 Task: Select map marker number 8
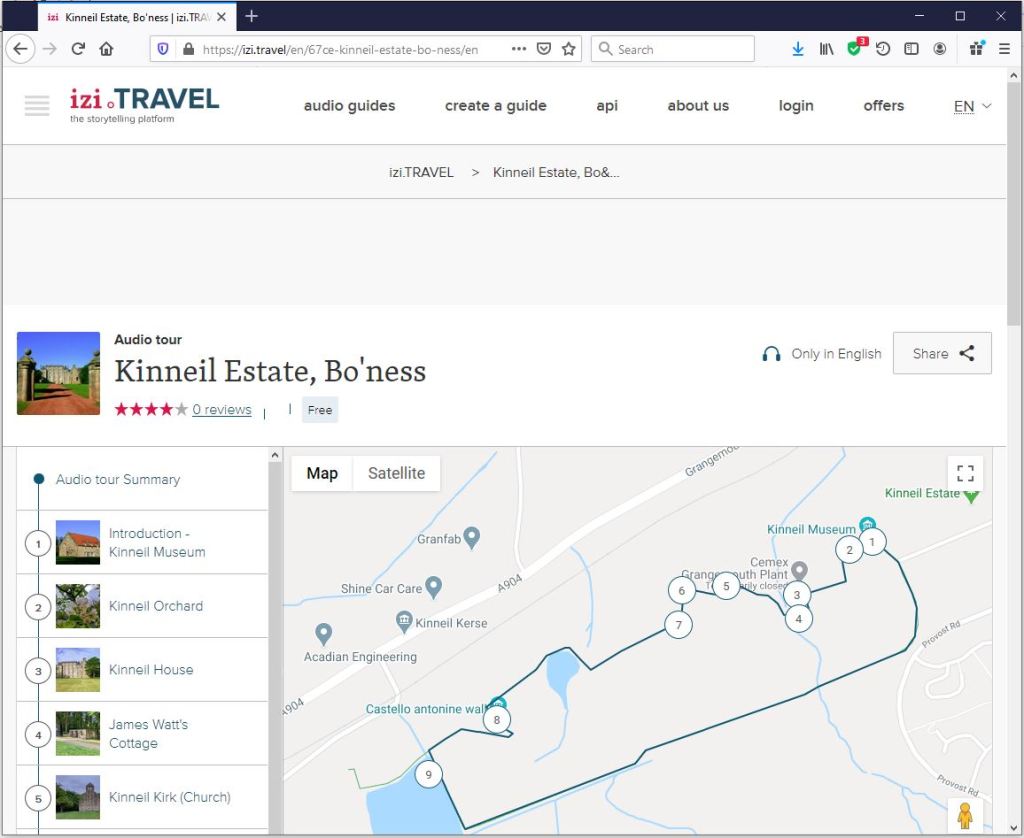(x=497, y=719)
